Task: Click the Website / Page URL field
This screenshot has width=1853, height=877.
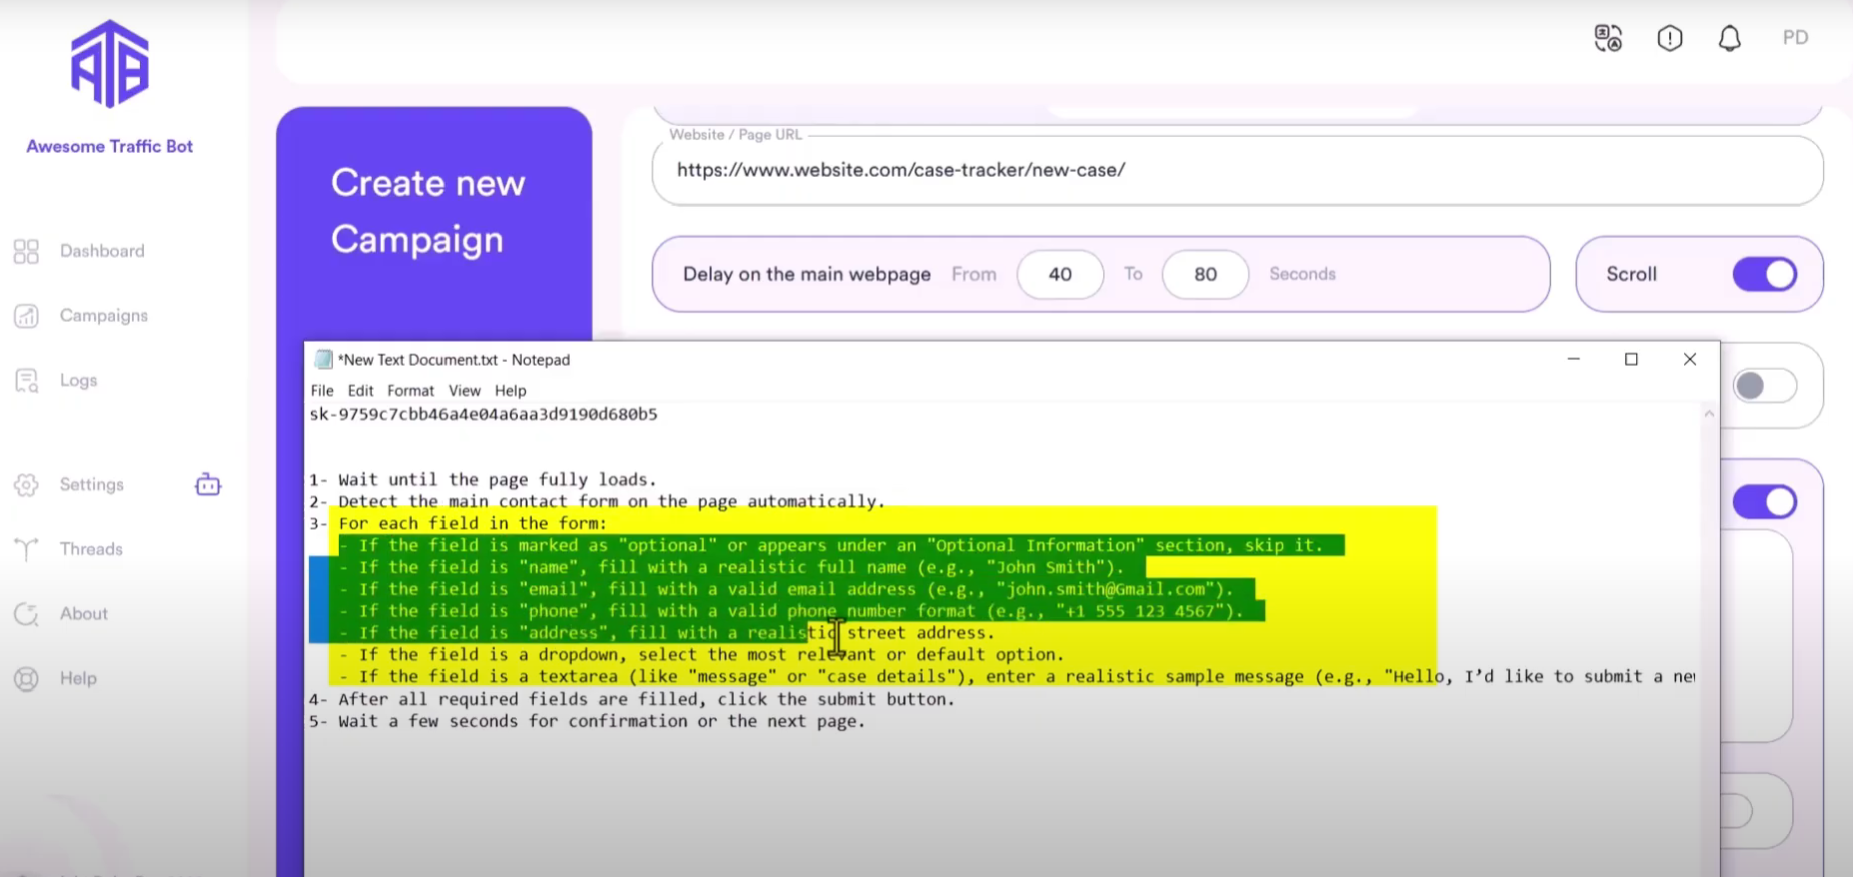Action: click(1236, 171)
